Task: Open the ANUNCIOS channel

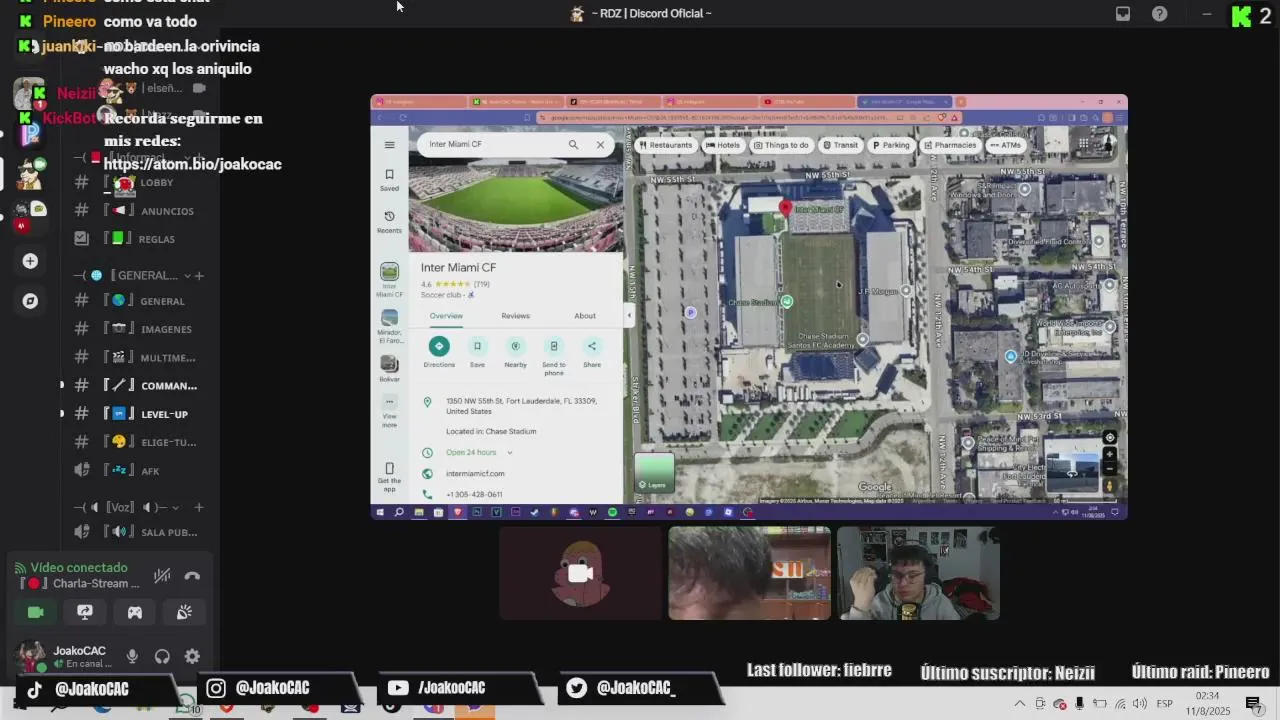Action: coord(140,211)
